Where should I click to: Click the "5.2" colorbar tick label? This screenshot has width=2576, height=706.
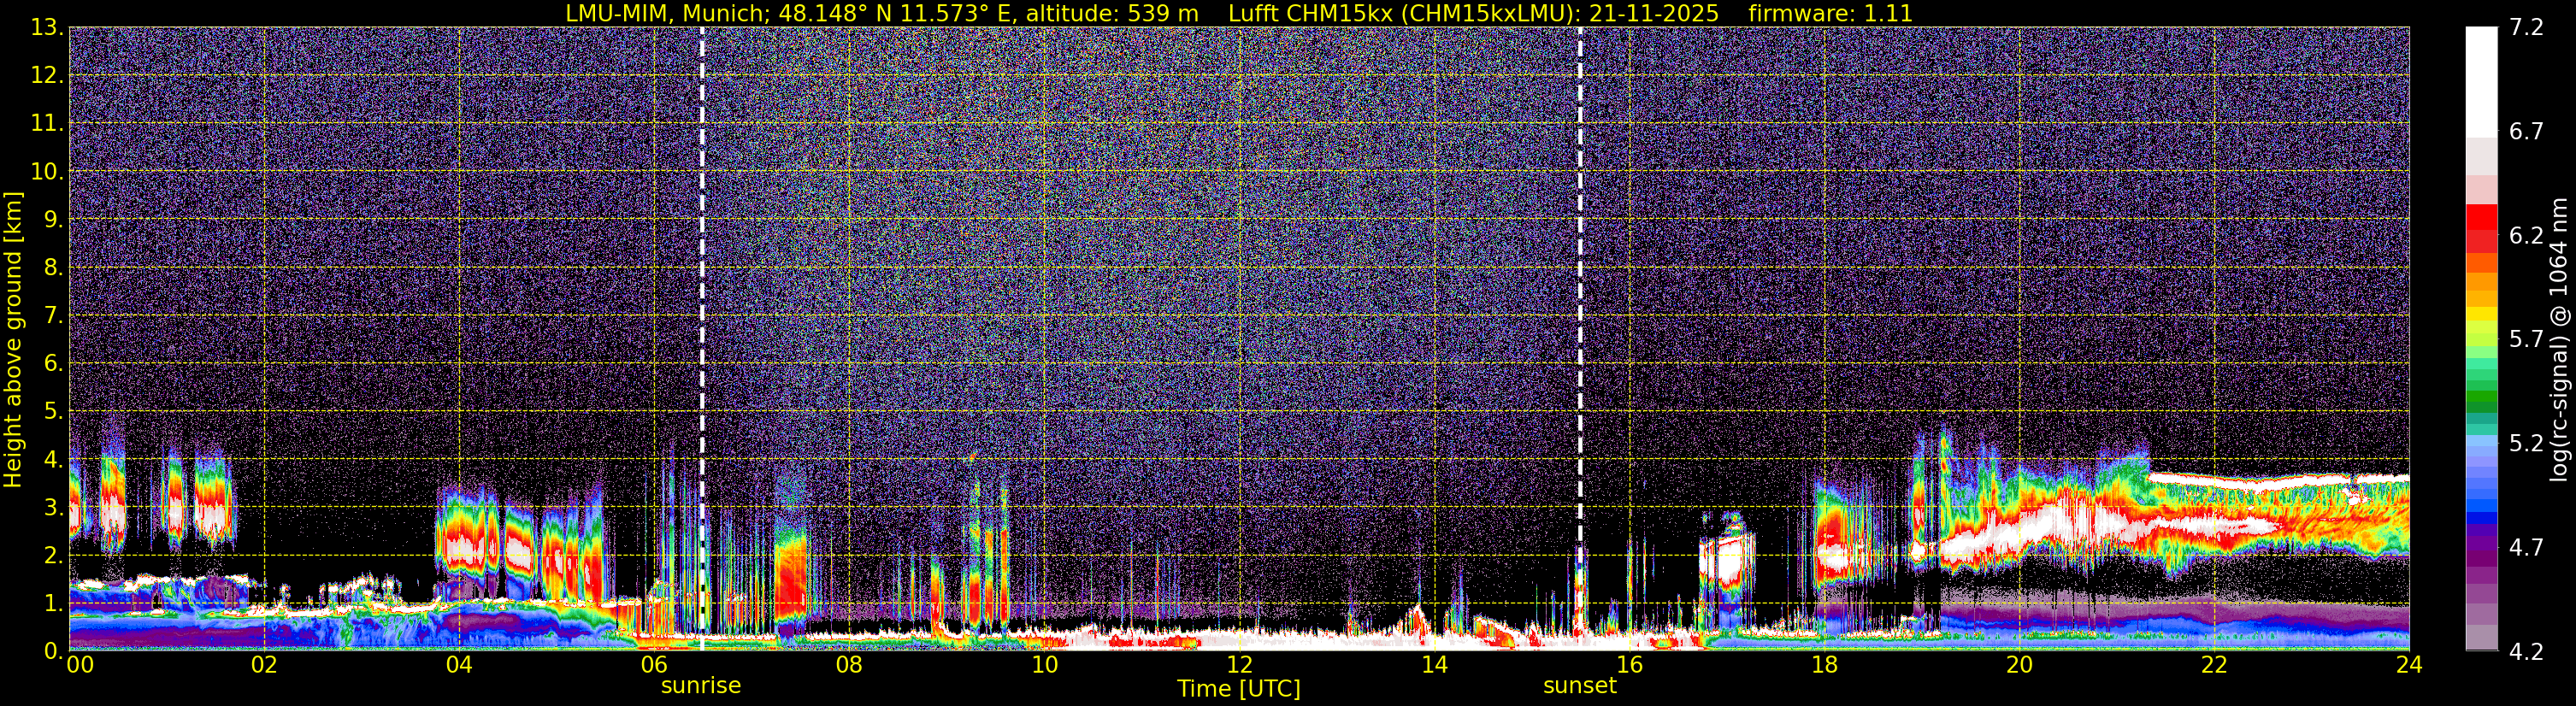[2526, 444]
